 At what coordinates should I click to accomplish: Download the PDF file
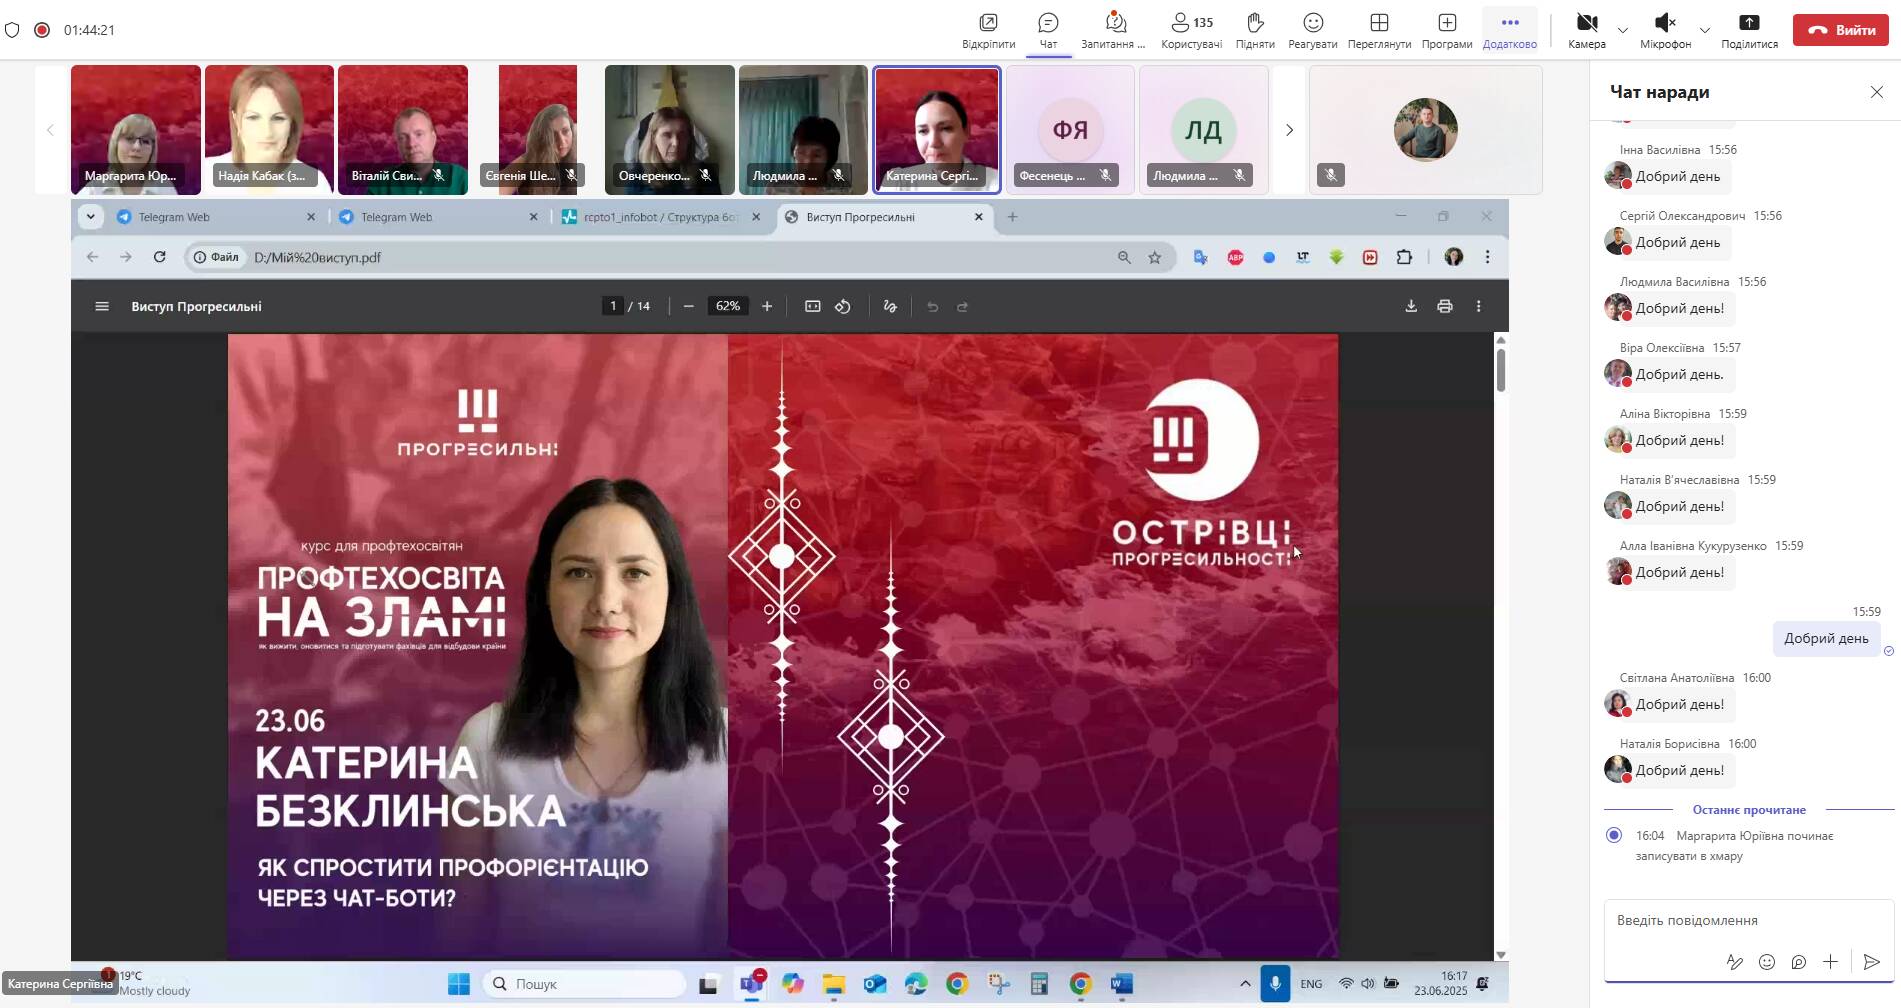pos(1411,306)
